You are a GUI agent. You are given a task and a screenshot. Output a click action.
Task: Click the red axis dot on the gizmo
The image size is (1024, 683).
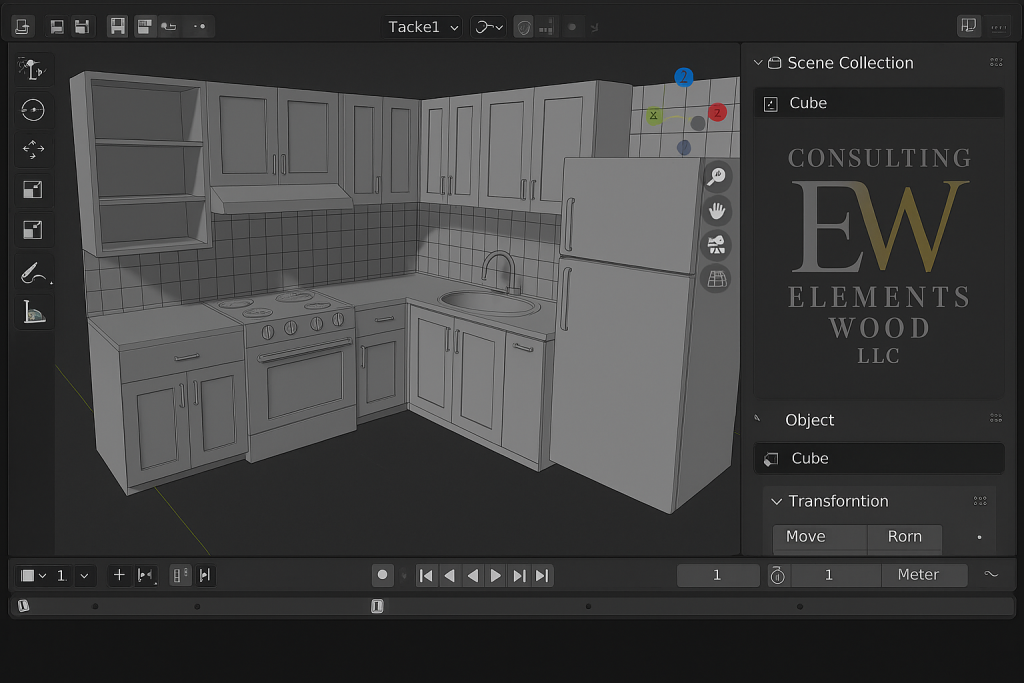pos(717,113)
